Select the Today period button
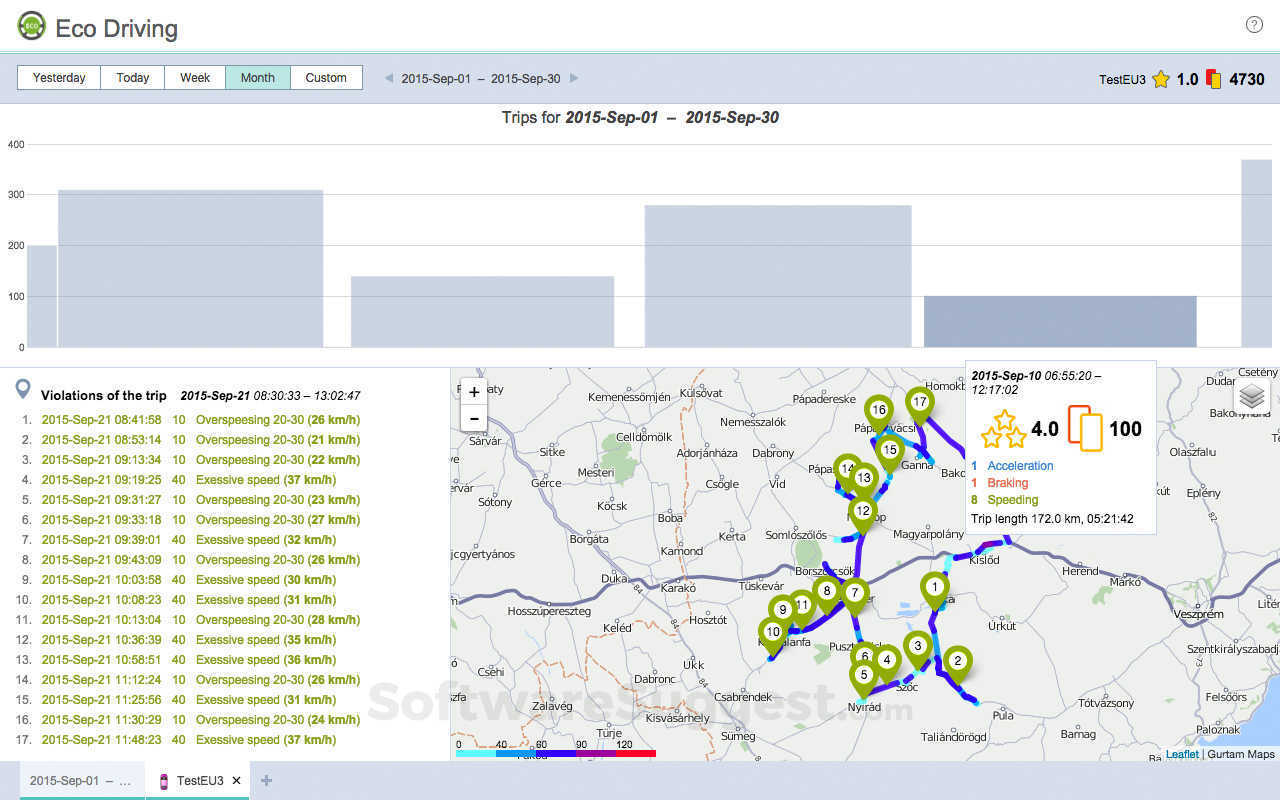 [132, 78]
